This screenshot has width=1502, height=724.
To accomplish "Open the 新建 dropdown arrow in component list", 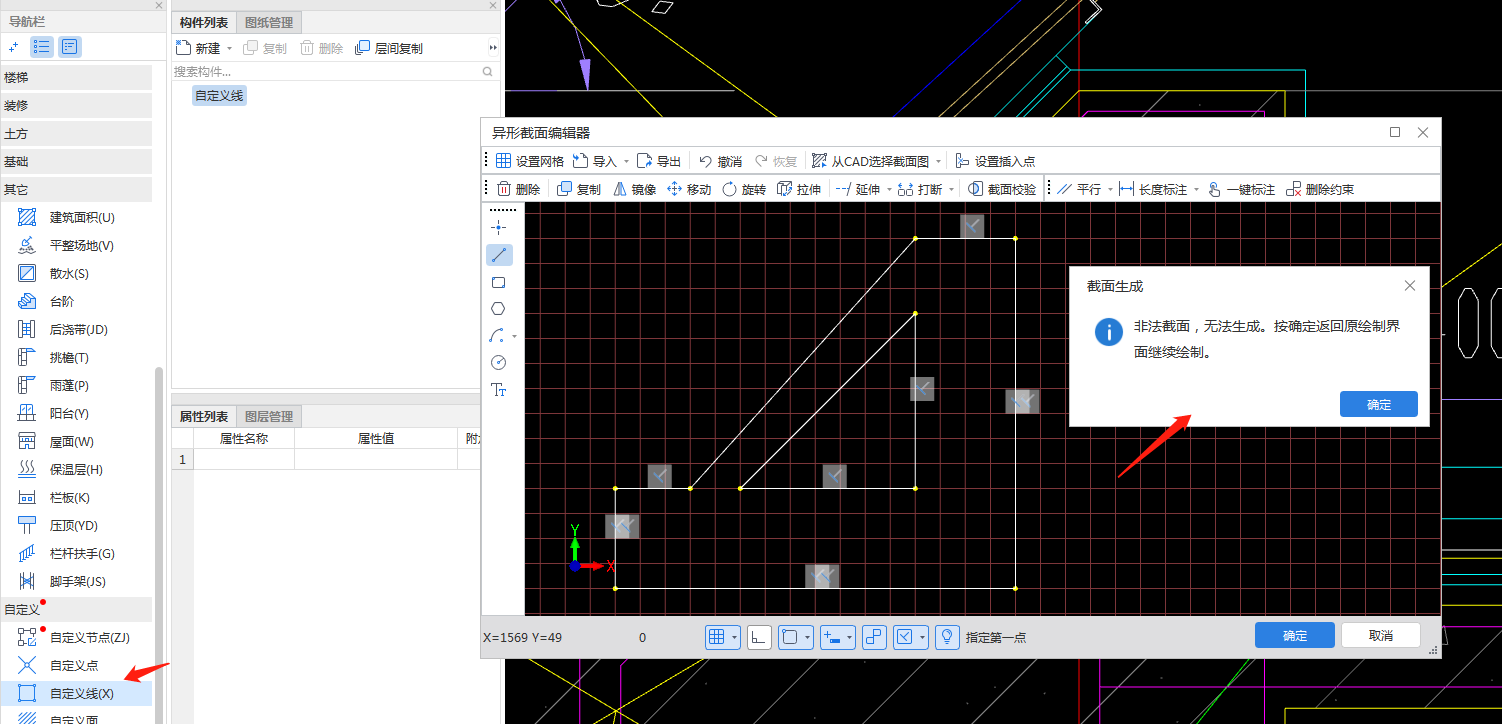I will 229,48.
